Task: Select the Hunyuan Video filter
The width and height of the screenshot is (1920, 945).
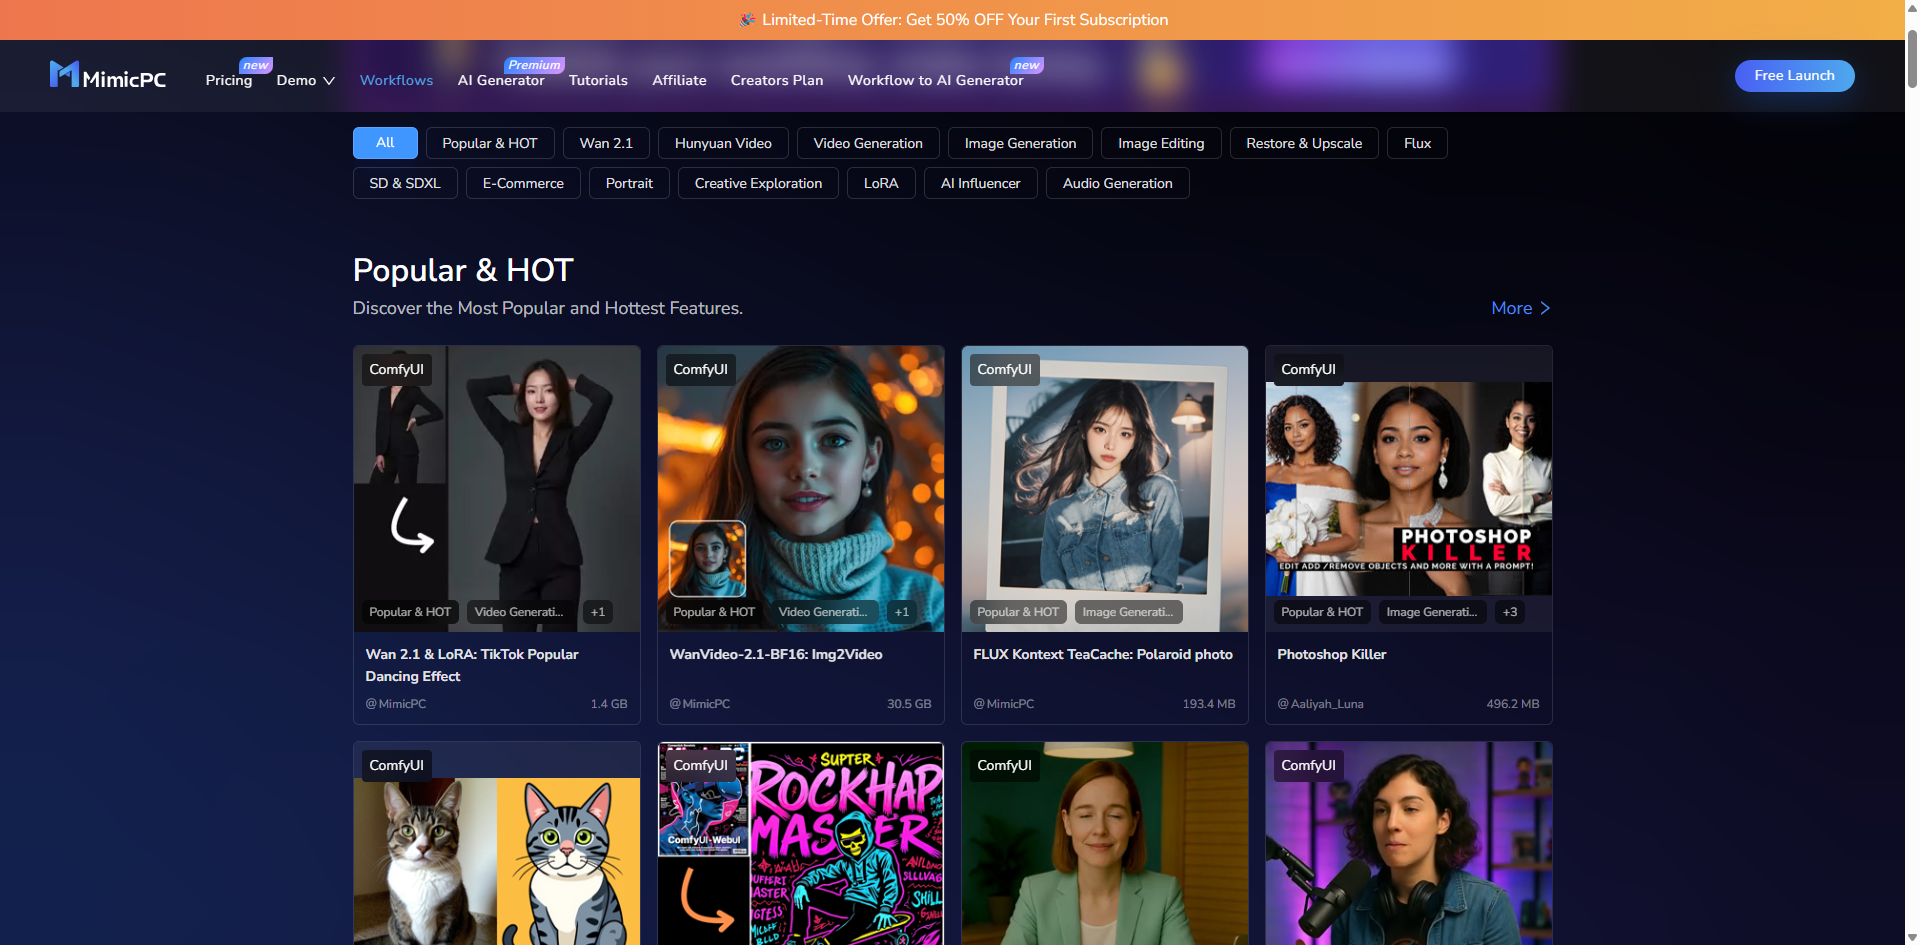Action: (x=723, y=143)
